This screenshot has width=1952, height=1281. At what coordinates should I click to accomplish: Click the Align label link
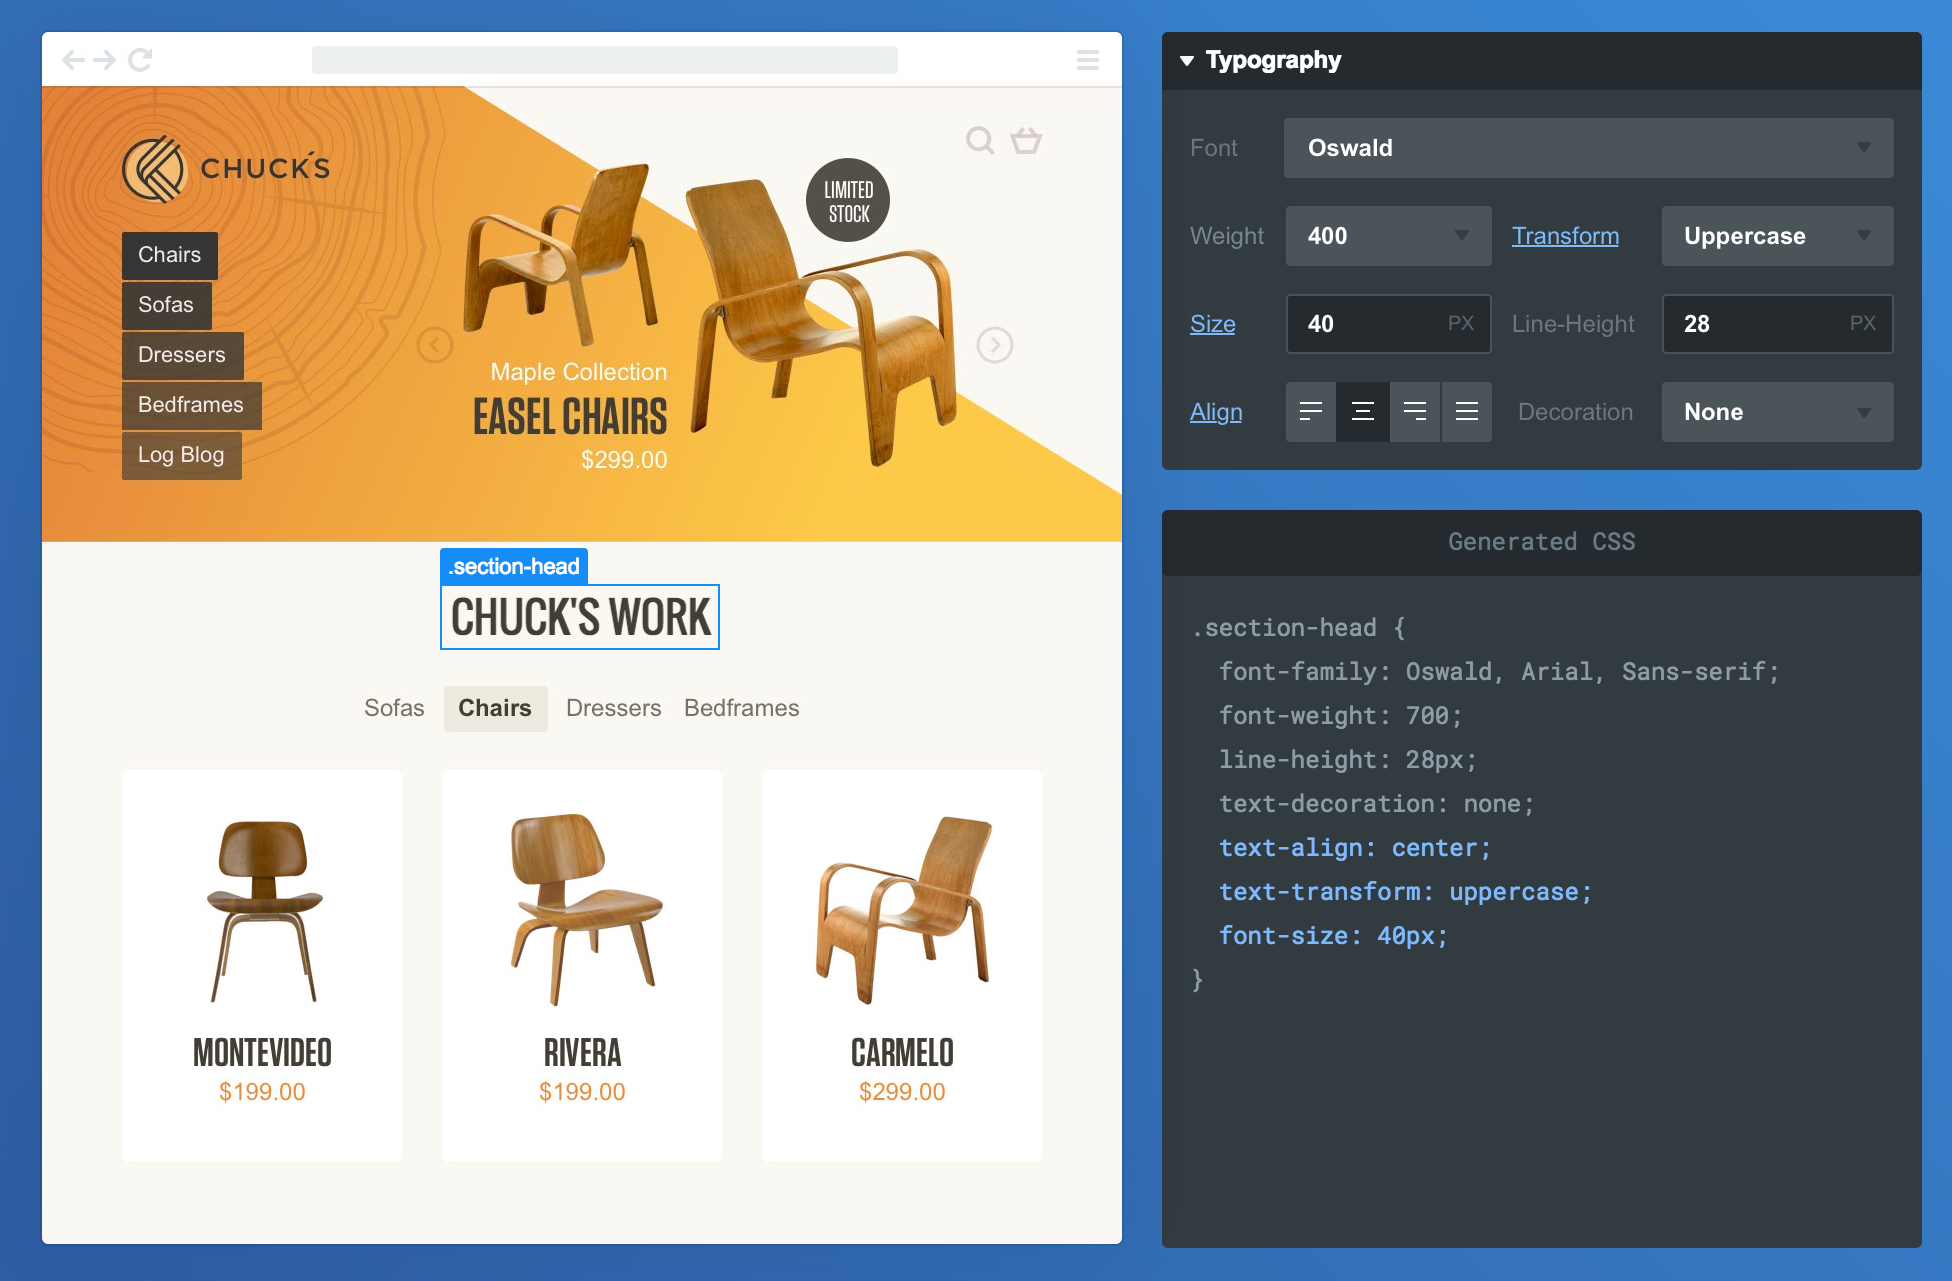pyautogui.click(x=1216, y=412)
